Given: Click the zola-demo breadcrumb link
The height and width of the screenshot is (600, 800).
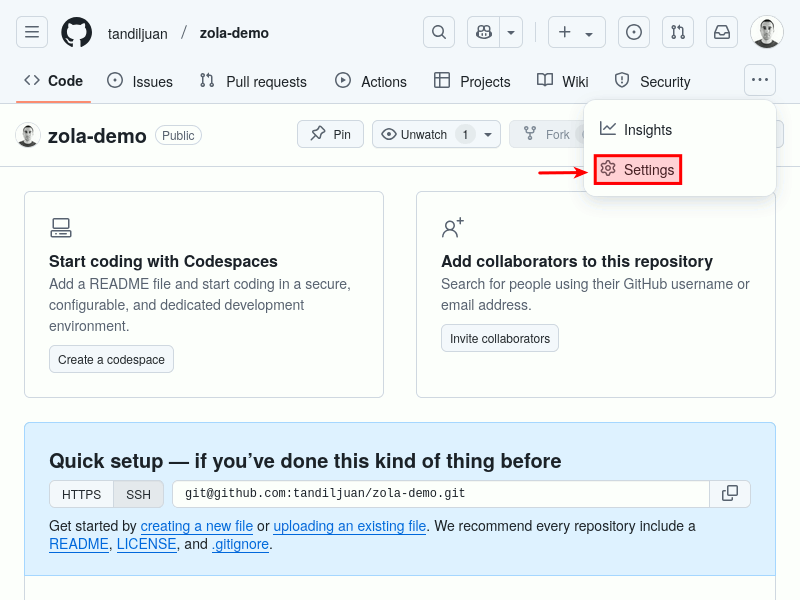Looking at the screenshot, I should (x=234, y=33).
